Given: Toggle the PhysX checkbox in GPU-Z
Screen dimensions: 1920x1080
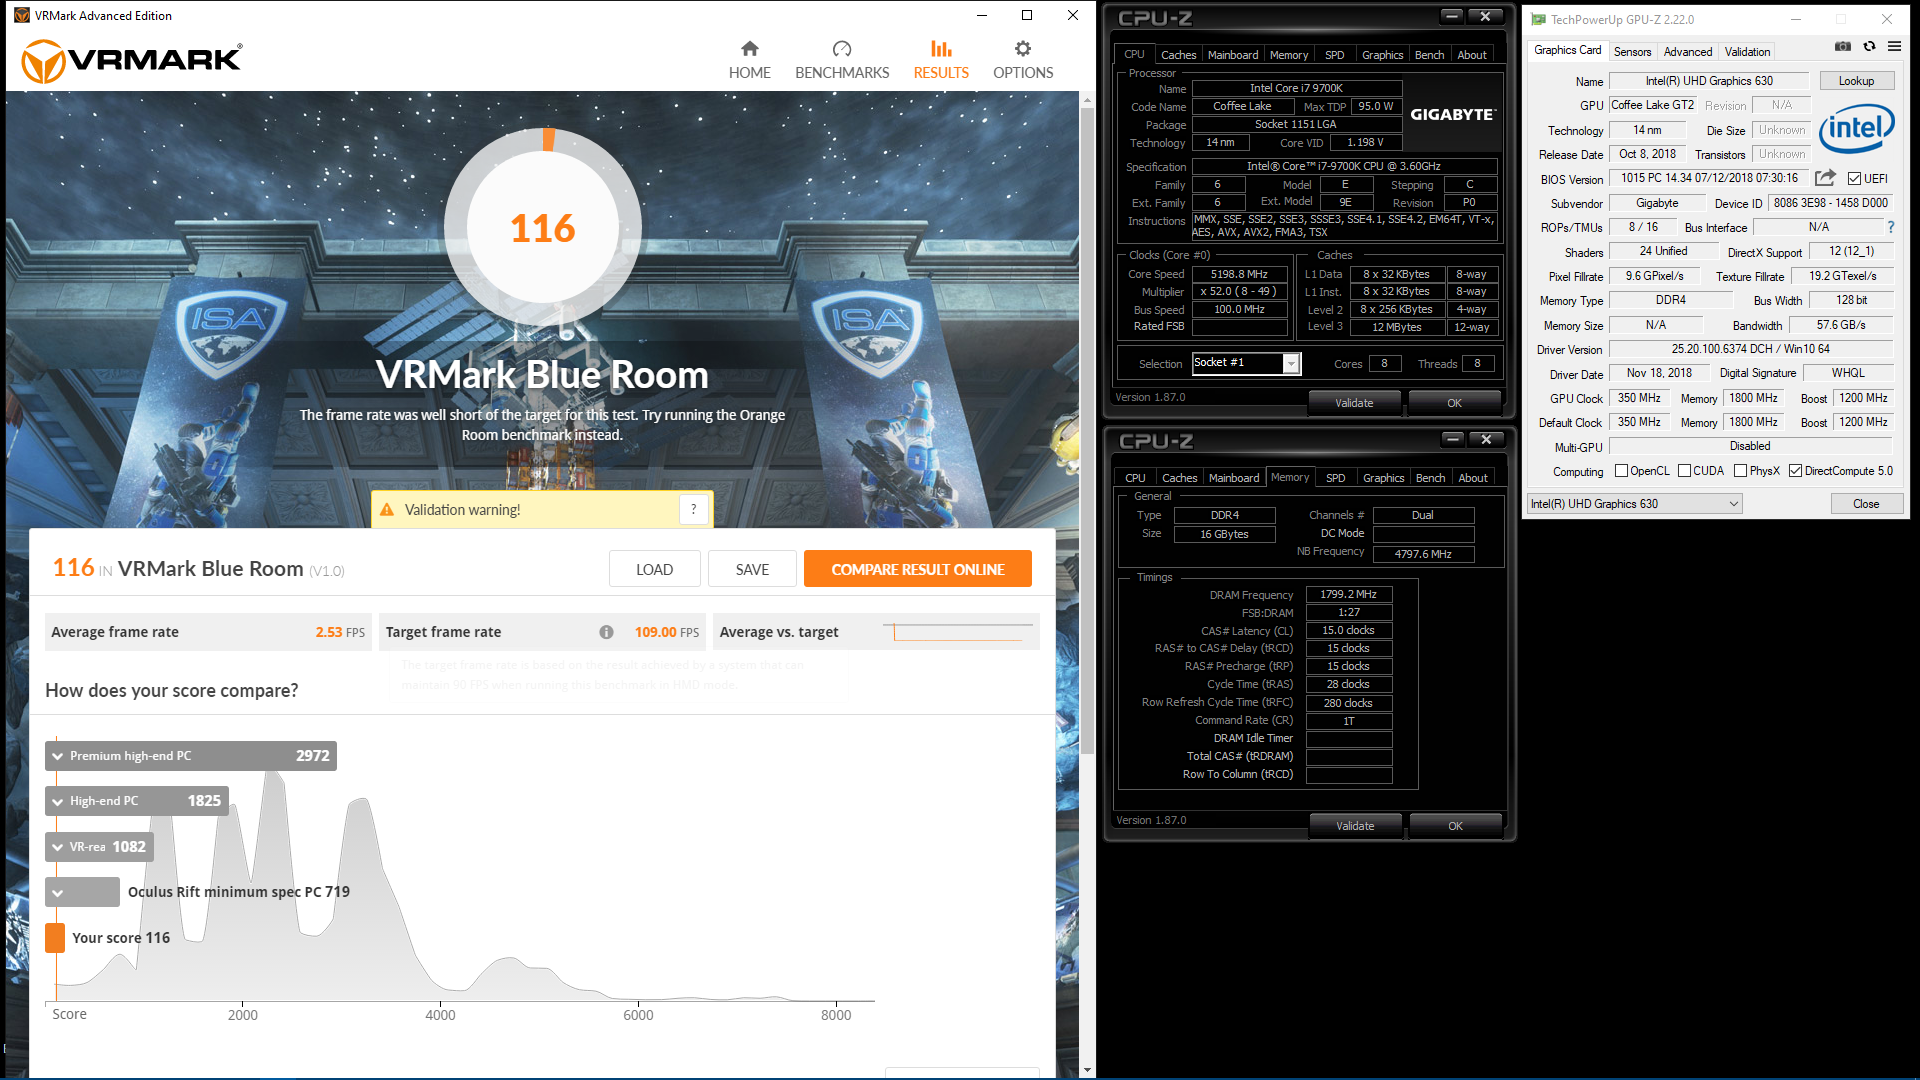Looking at the screenshot, I should [x=1740, y=471].
